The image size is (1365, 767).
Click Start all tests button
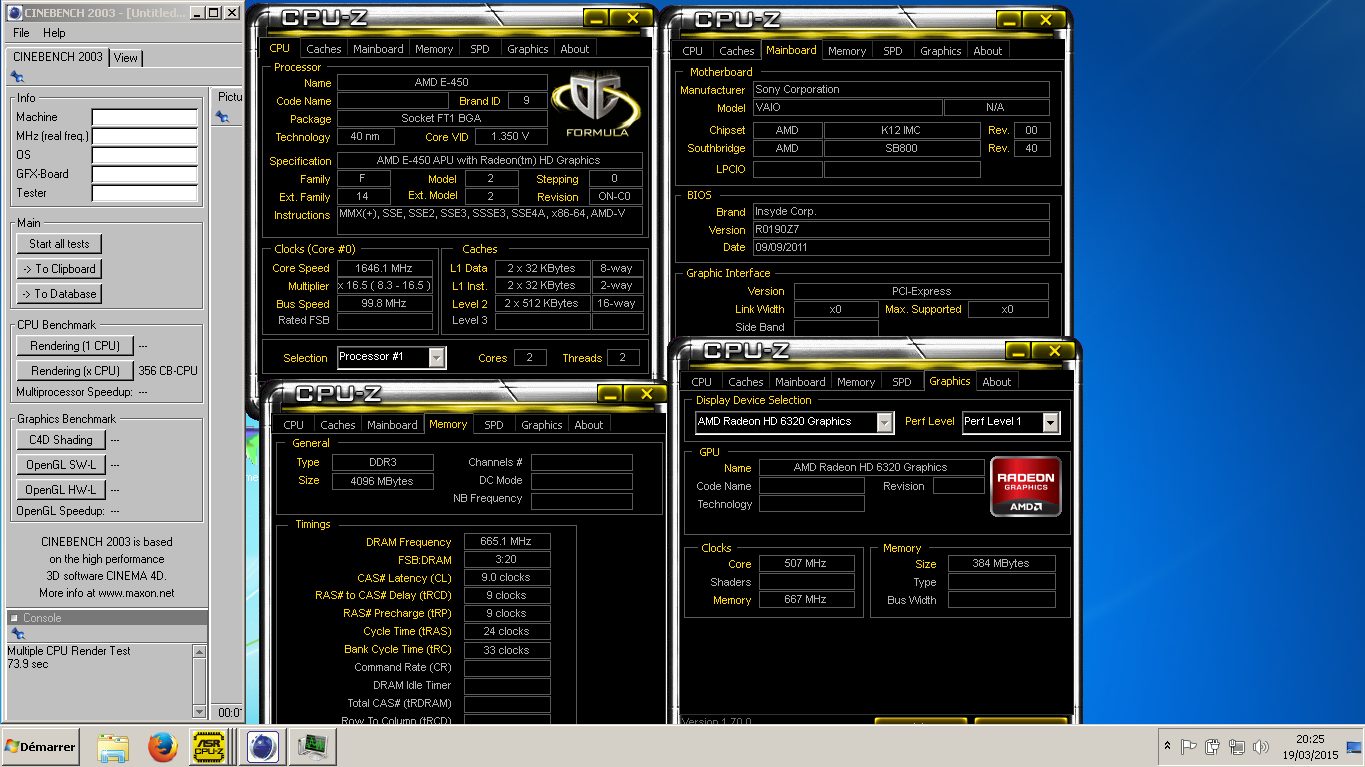tap(59, 244)
